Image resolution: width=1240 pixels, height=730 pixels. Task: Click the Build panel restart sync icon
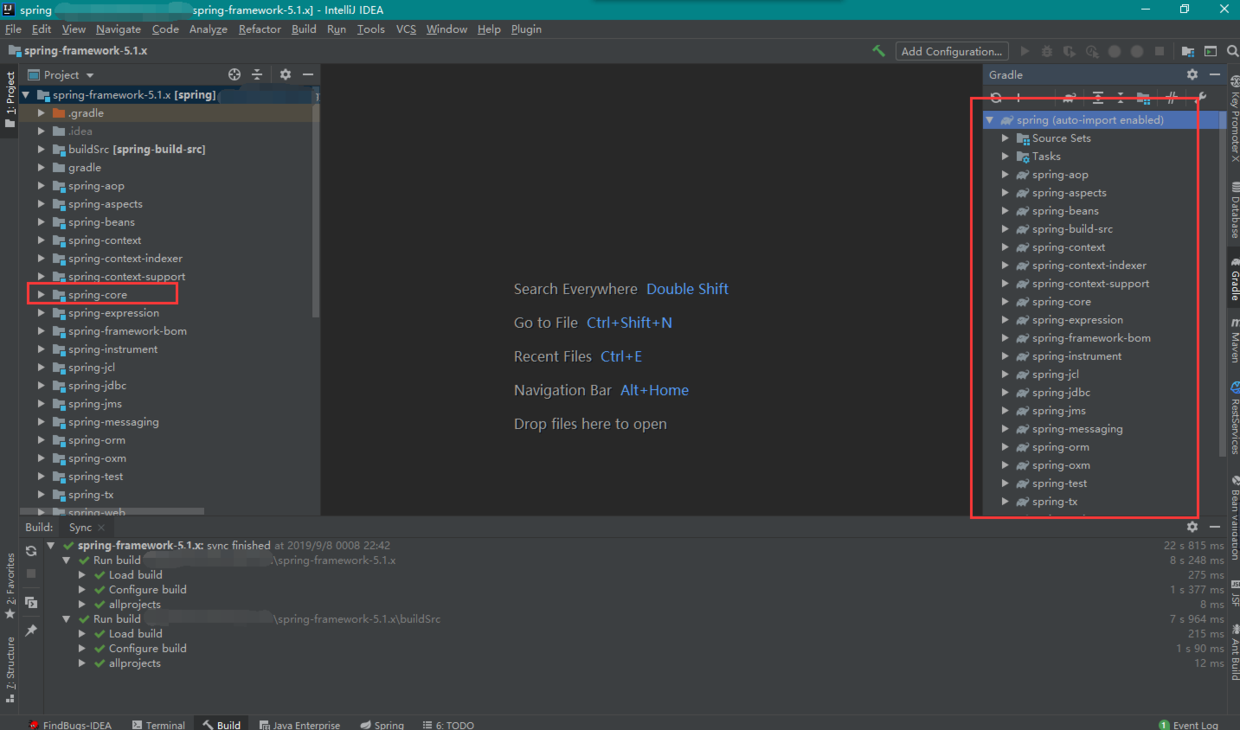point(31,551)
